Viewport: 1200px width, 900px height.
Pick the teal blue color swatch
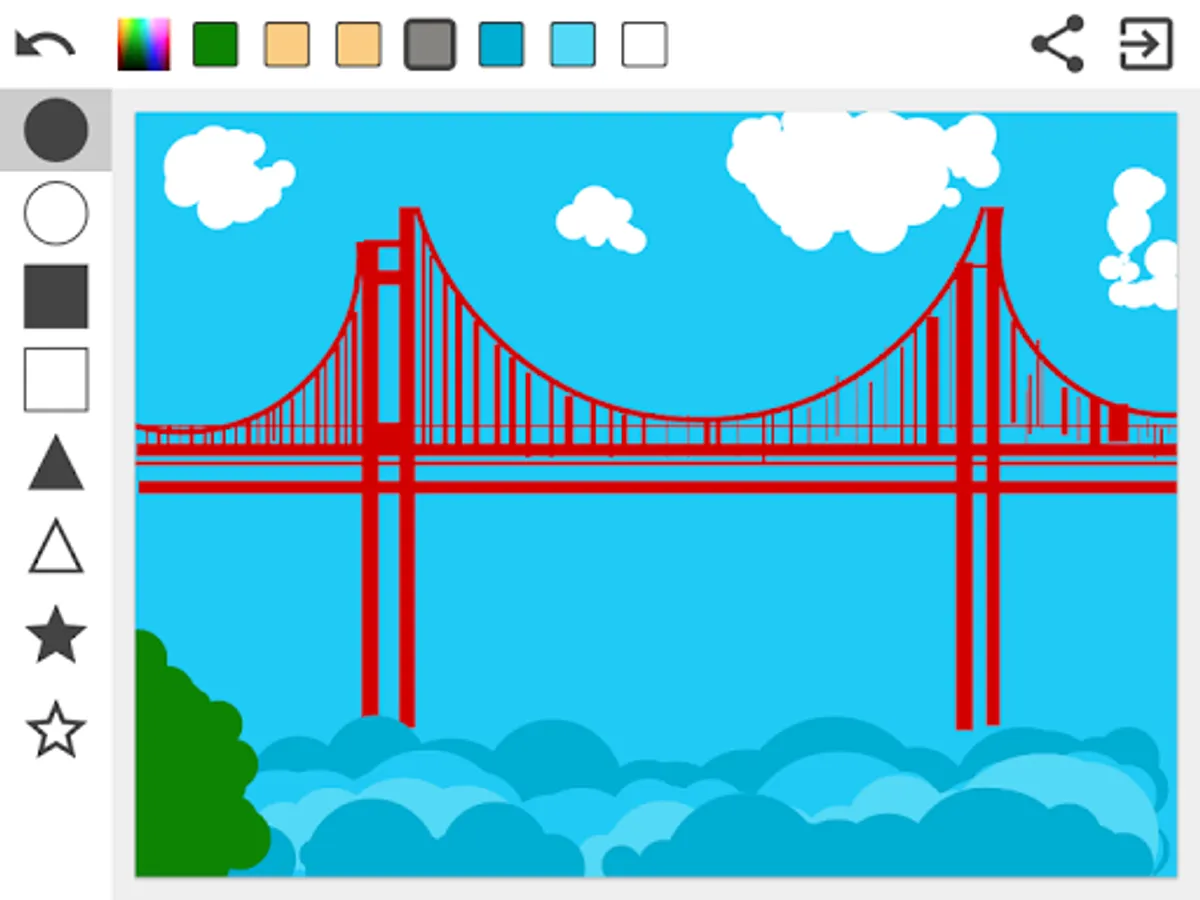(501, 45)
